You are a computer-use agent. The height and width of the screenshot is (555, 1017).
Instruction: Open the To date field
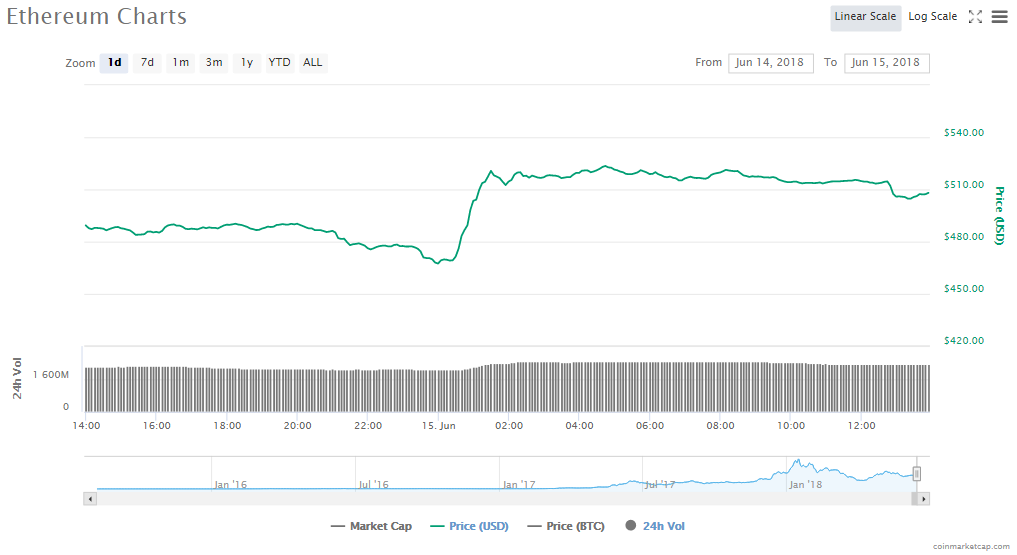[886, 63]
